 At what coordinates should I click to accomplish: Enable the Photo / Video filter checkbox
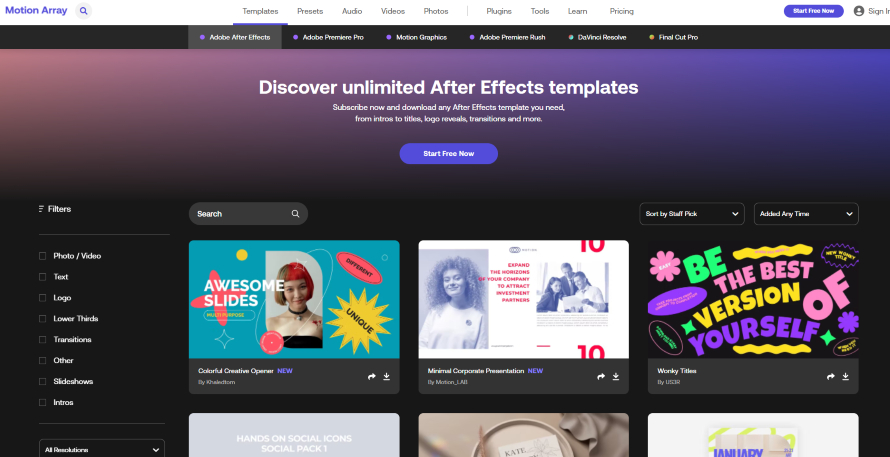pyautogui.click(x=43, y=256)
